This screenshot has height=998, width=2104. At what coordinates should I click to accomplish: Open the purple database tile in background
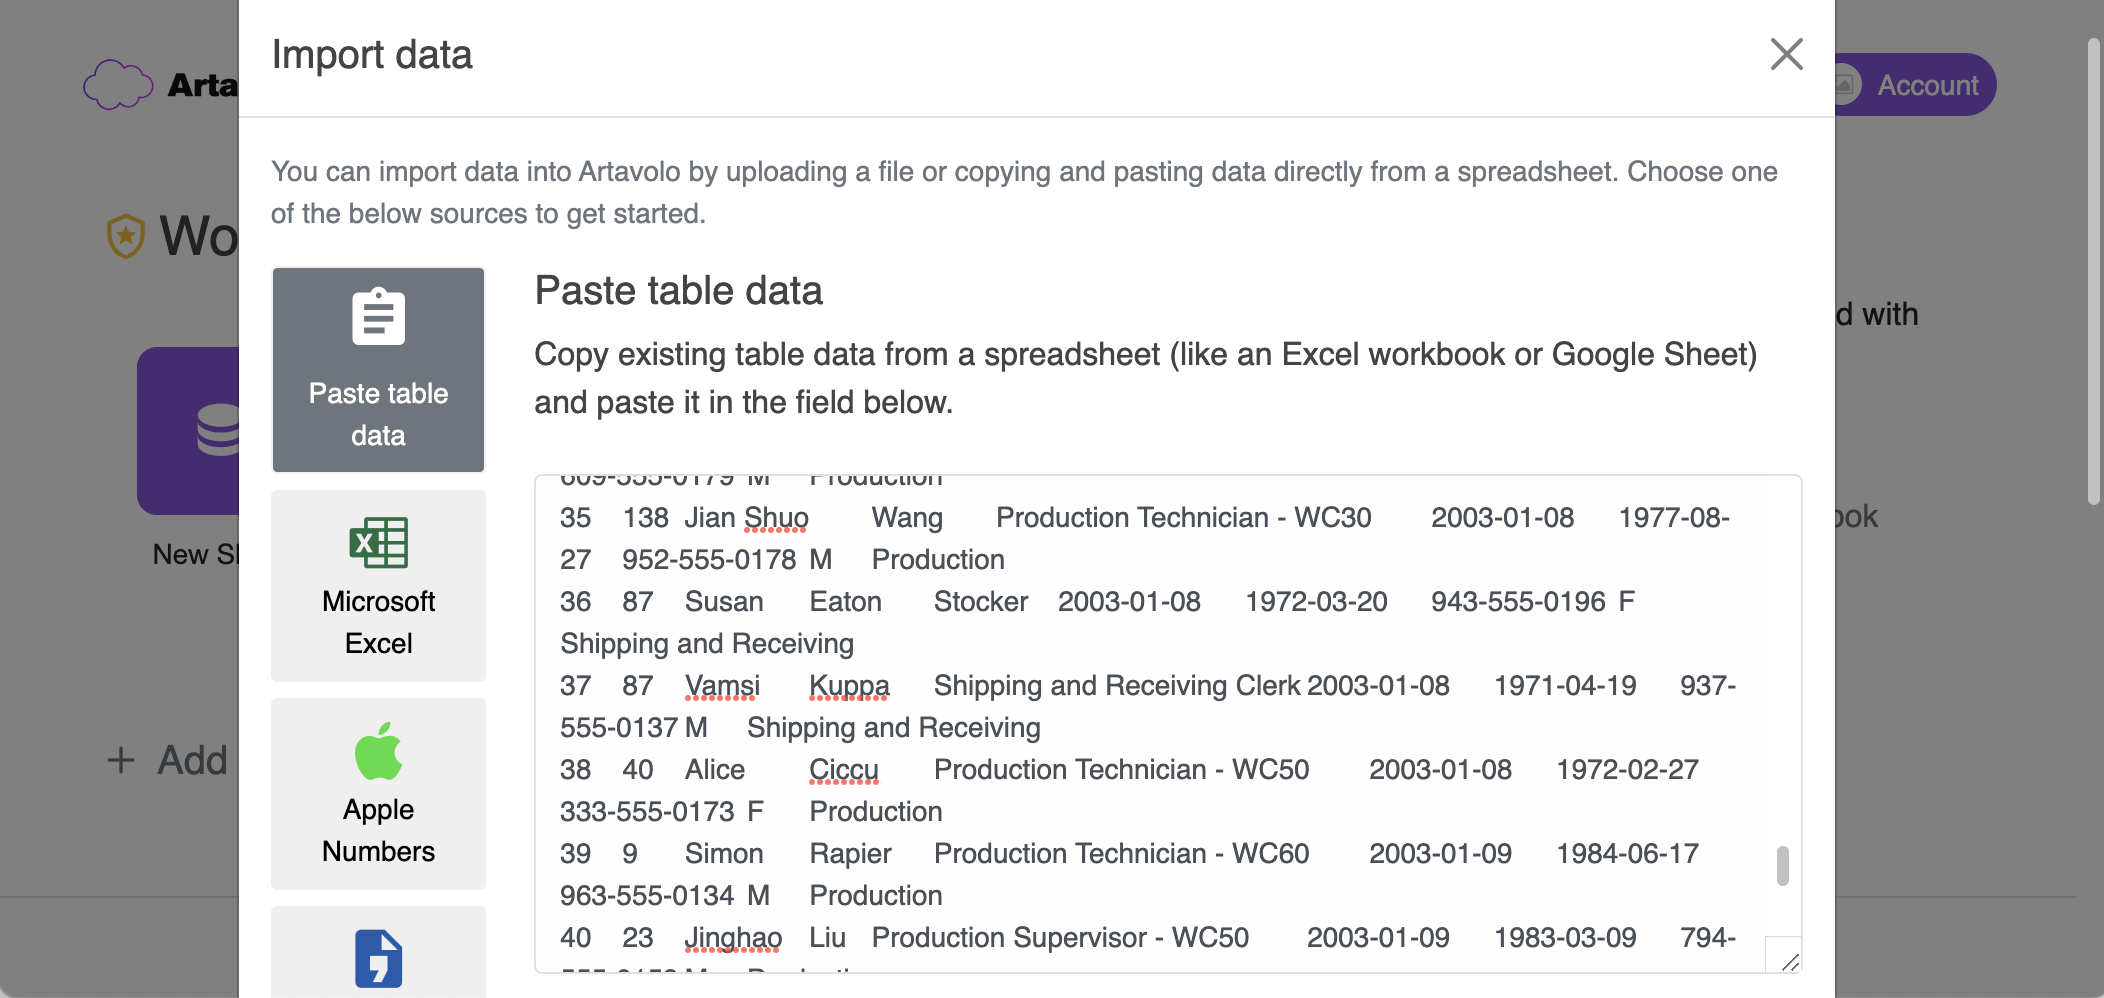pyautogui.click(x=189, y=431)
